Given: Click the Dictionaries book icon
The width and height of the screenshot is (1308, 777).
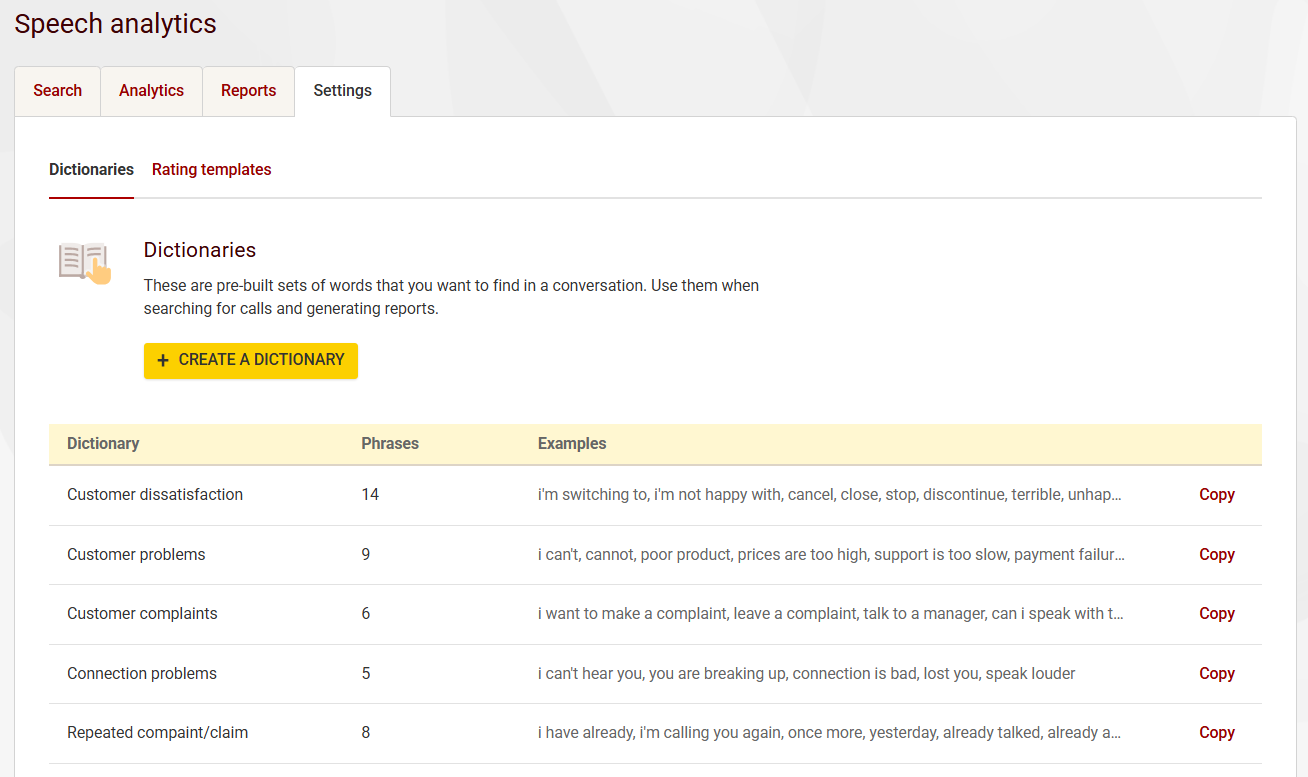Looking at the screenshot, I should (x=84, y=263).
